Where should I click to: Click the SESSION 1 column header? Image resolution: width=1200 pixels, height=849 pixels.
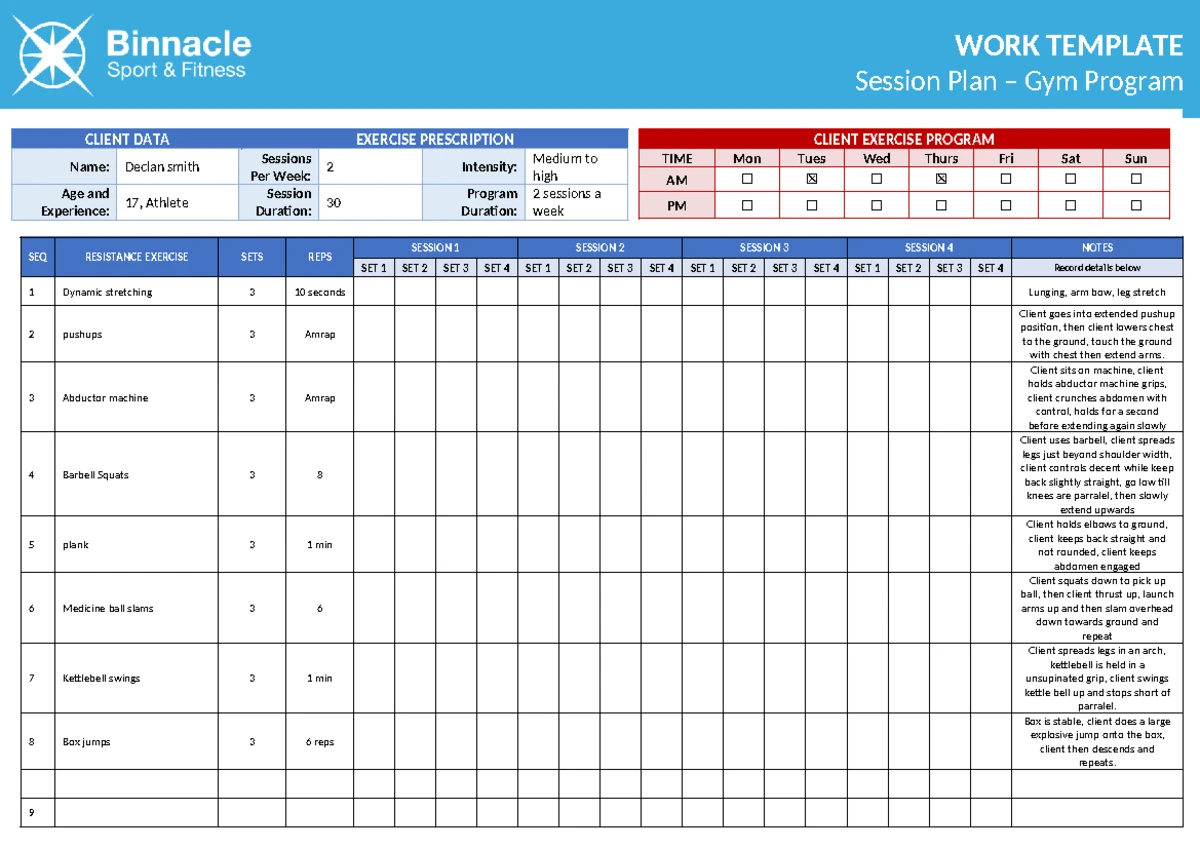pyautogui.click(x=435, y=247)
